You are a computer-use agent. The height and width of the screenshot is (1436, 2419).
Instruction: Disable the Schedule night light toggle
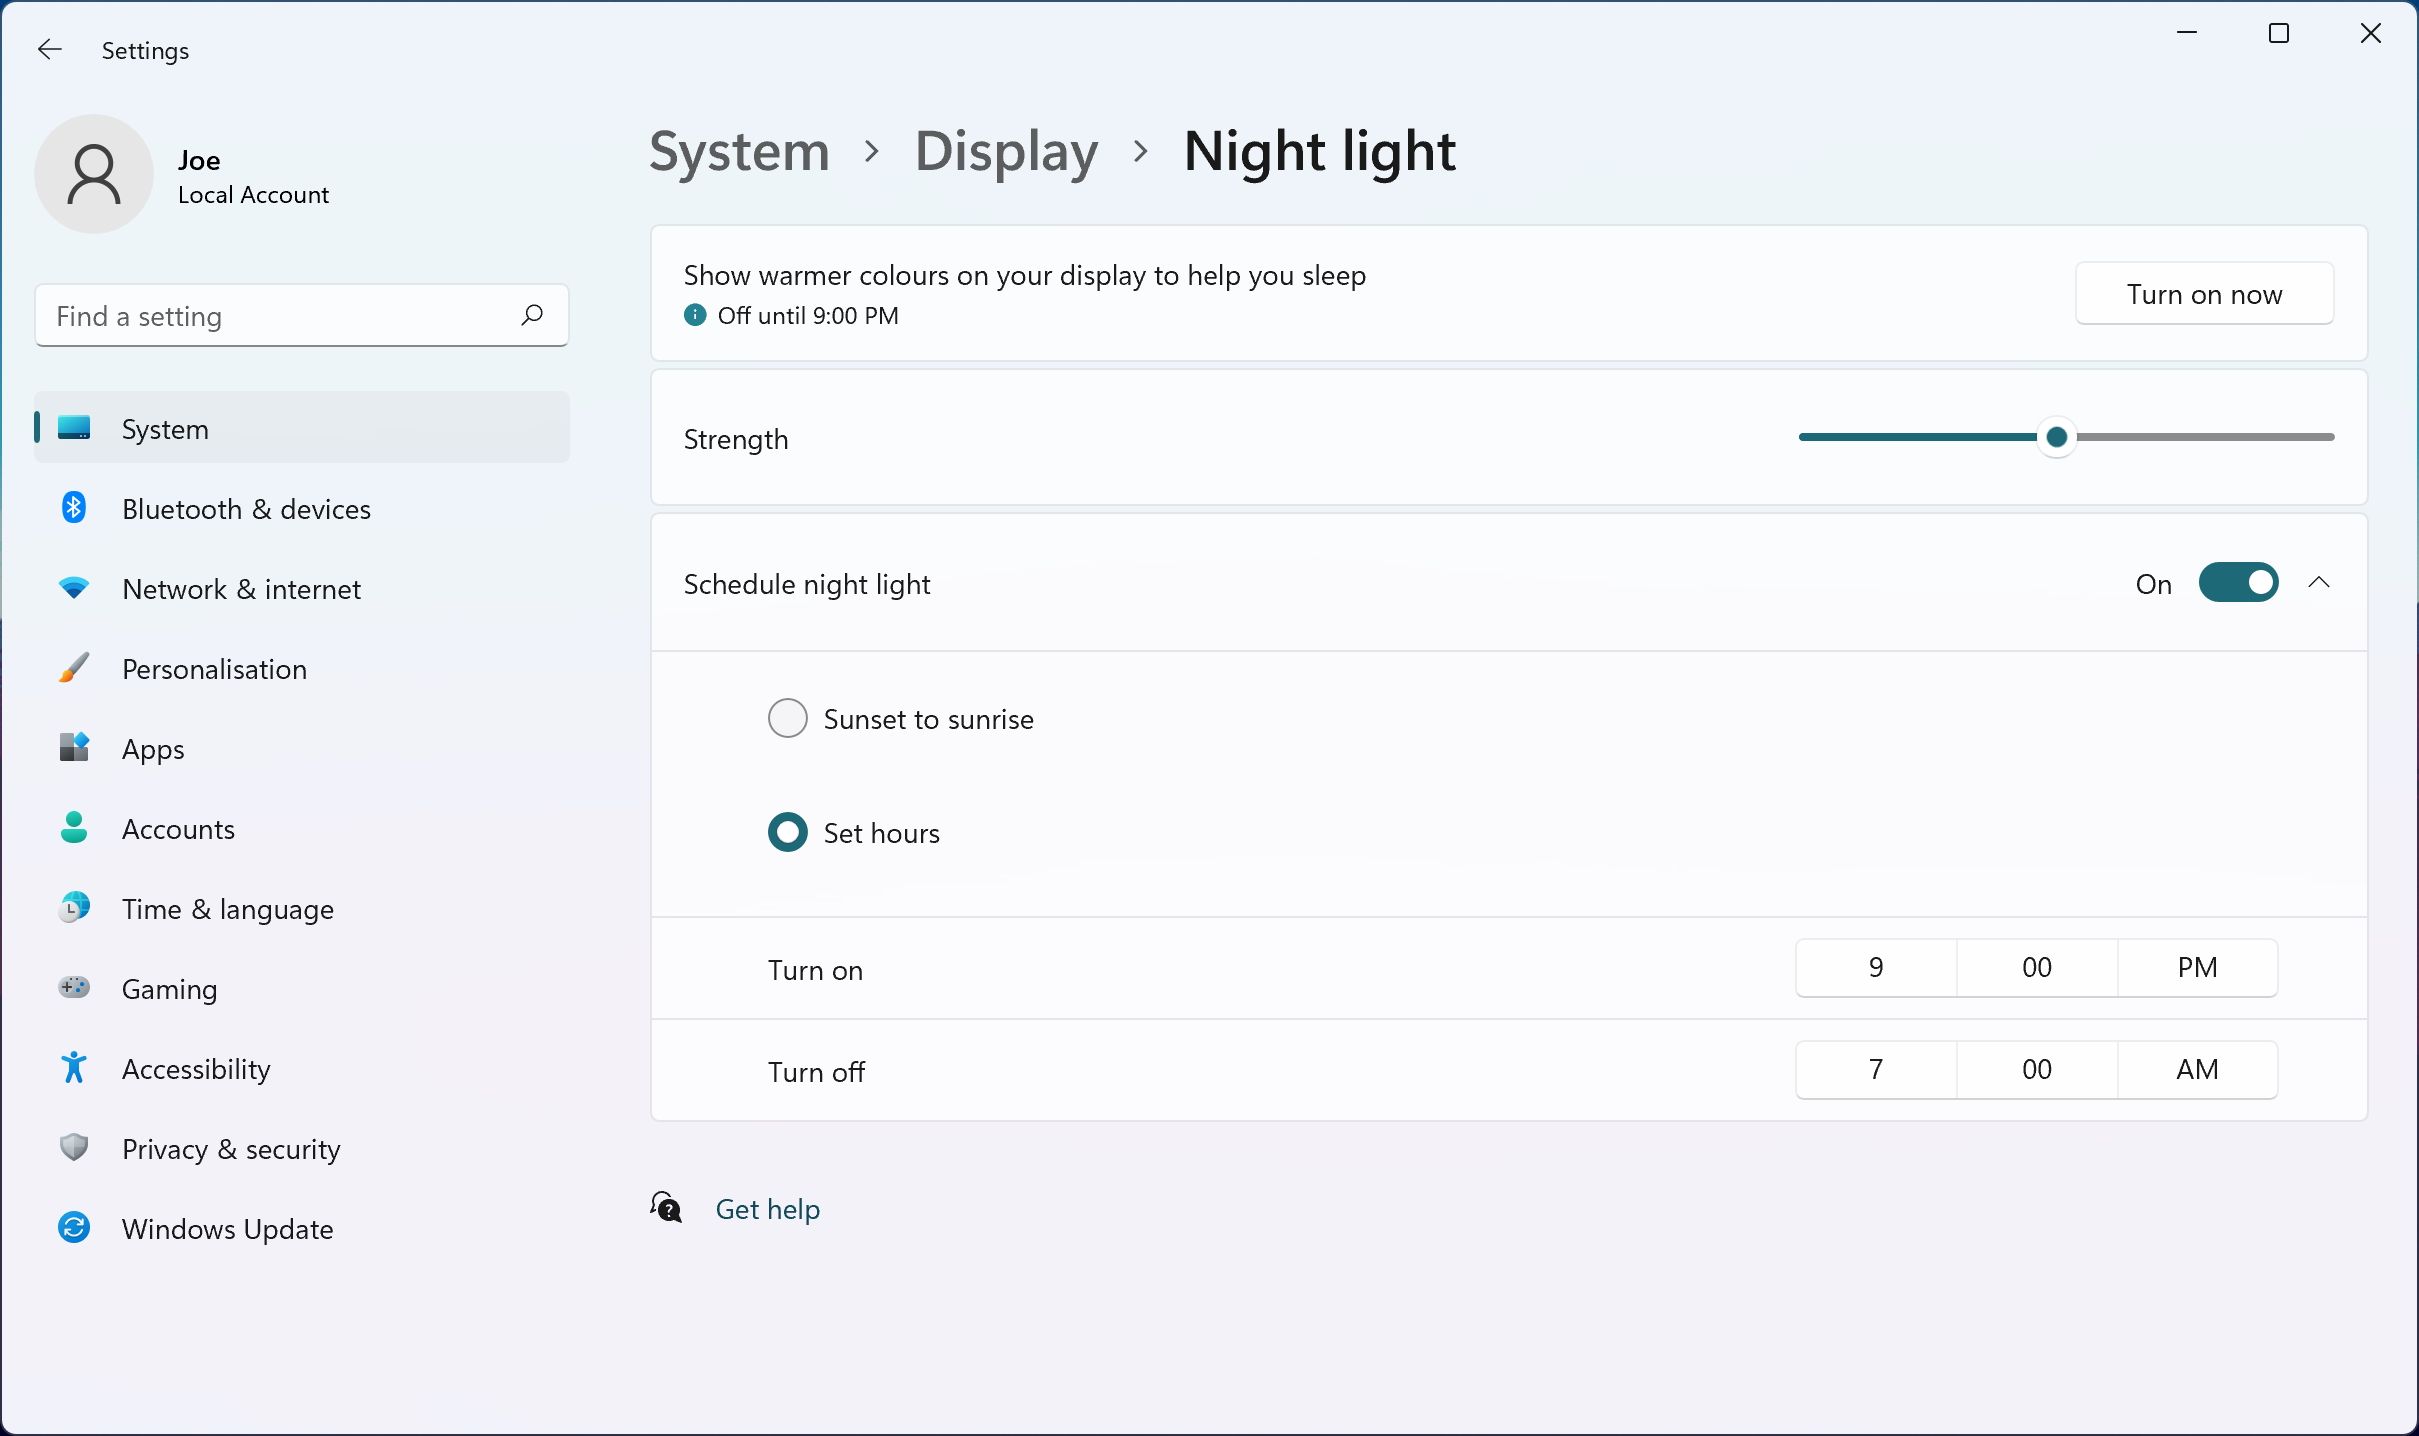point(2238,582)
